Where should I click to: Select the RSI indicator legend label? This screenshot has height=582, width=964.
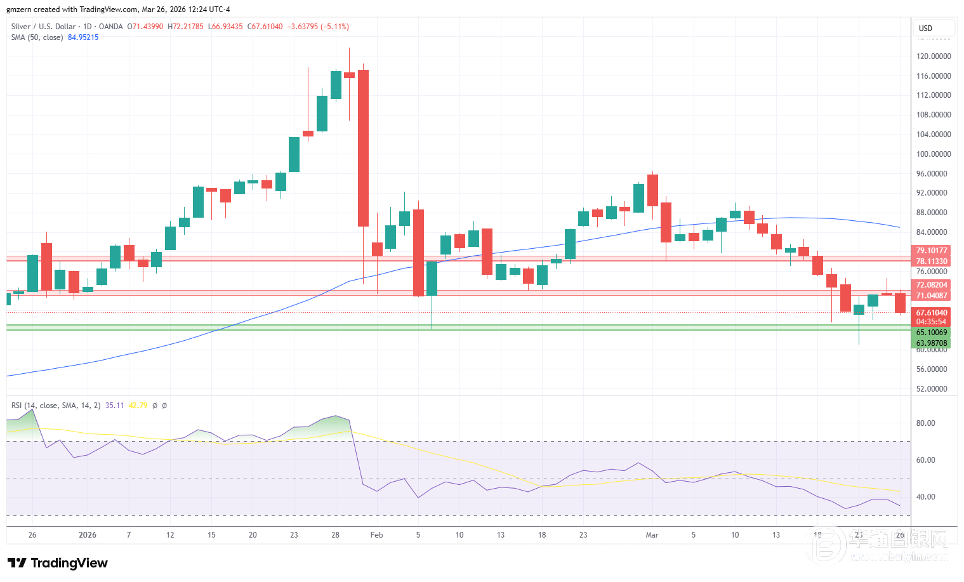[50, 405]
